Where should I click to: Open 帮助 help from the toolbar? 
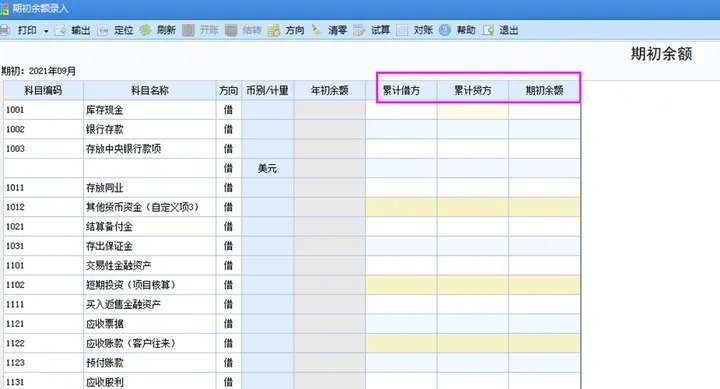click(457, 30)
